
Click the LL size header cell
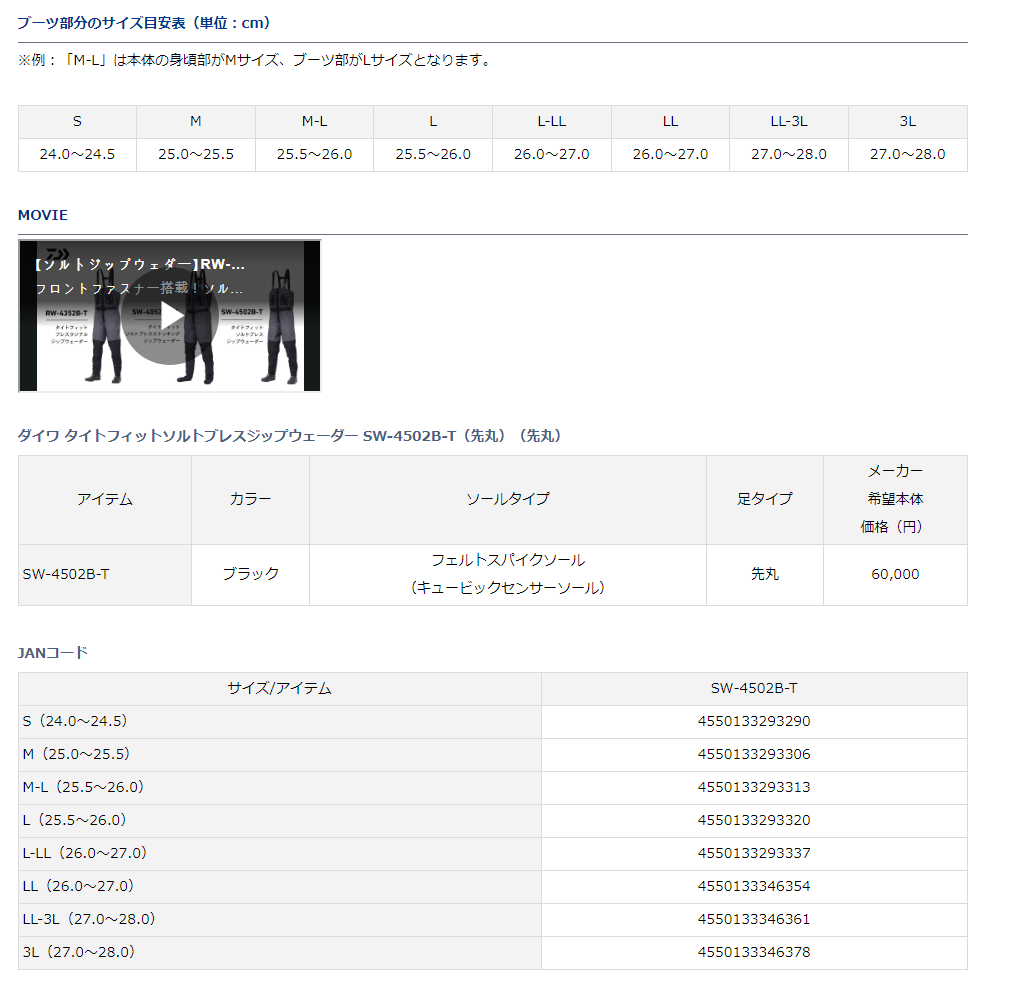[670, 122]
